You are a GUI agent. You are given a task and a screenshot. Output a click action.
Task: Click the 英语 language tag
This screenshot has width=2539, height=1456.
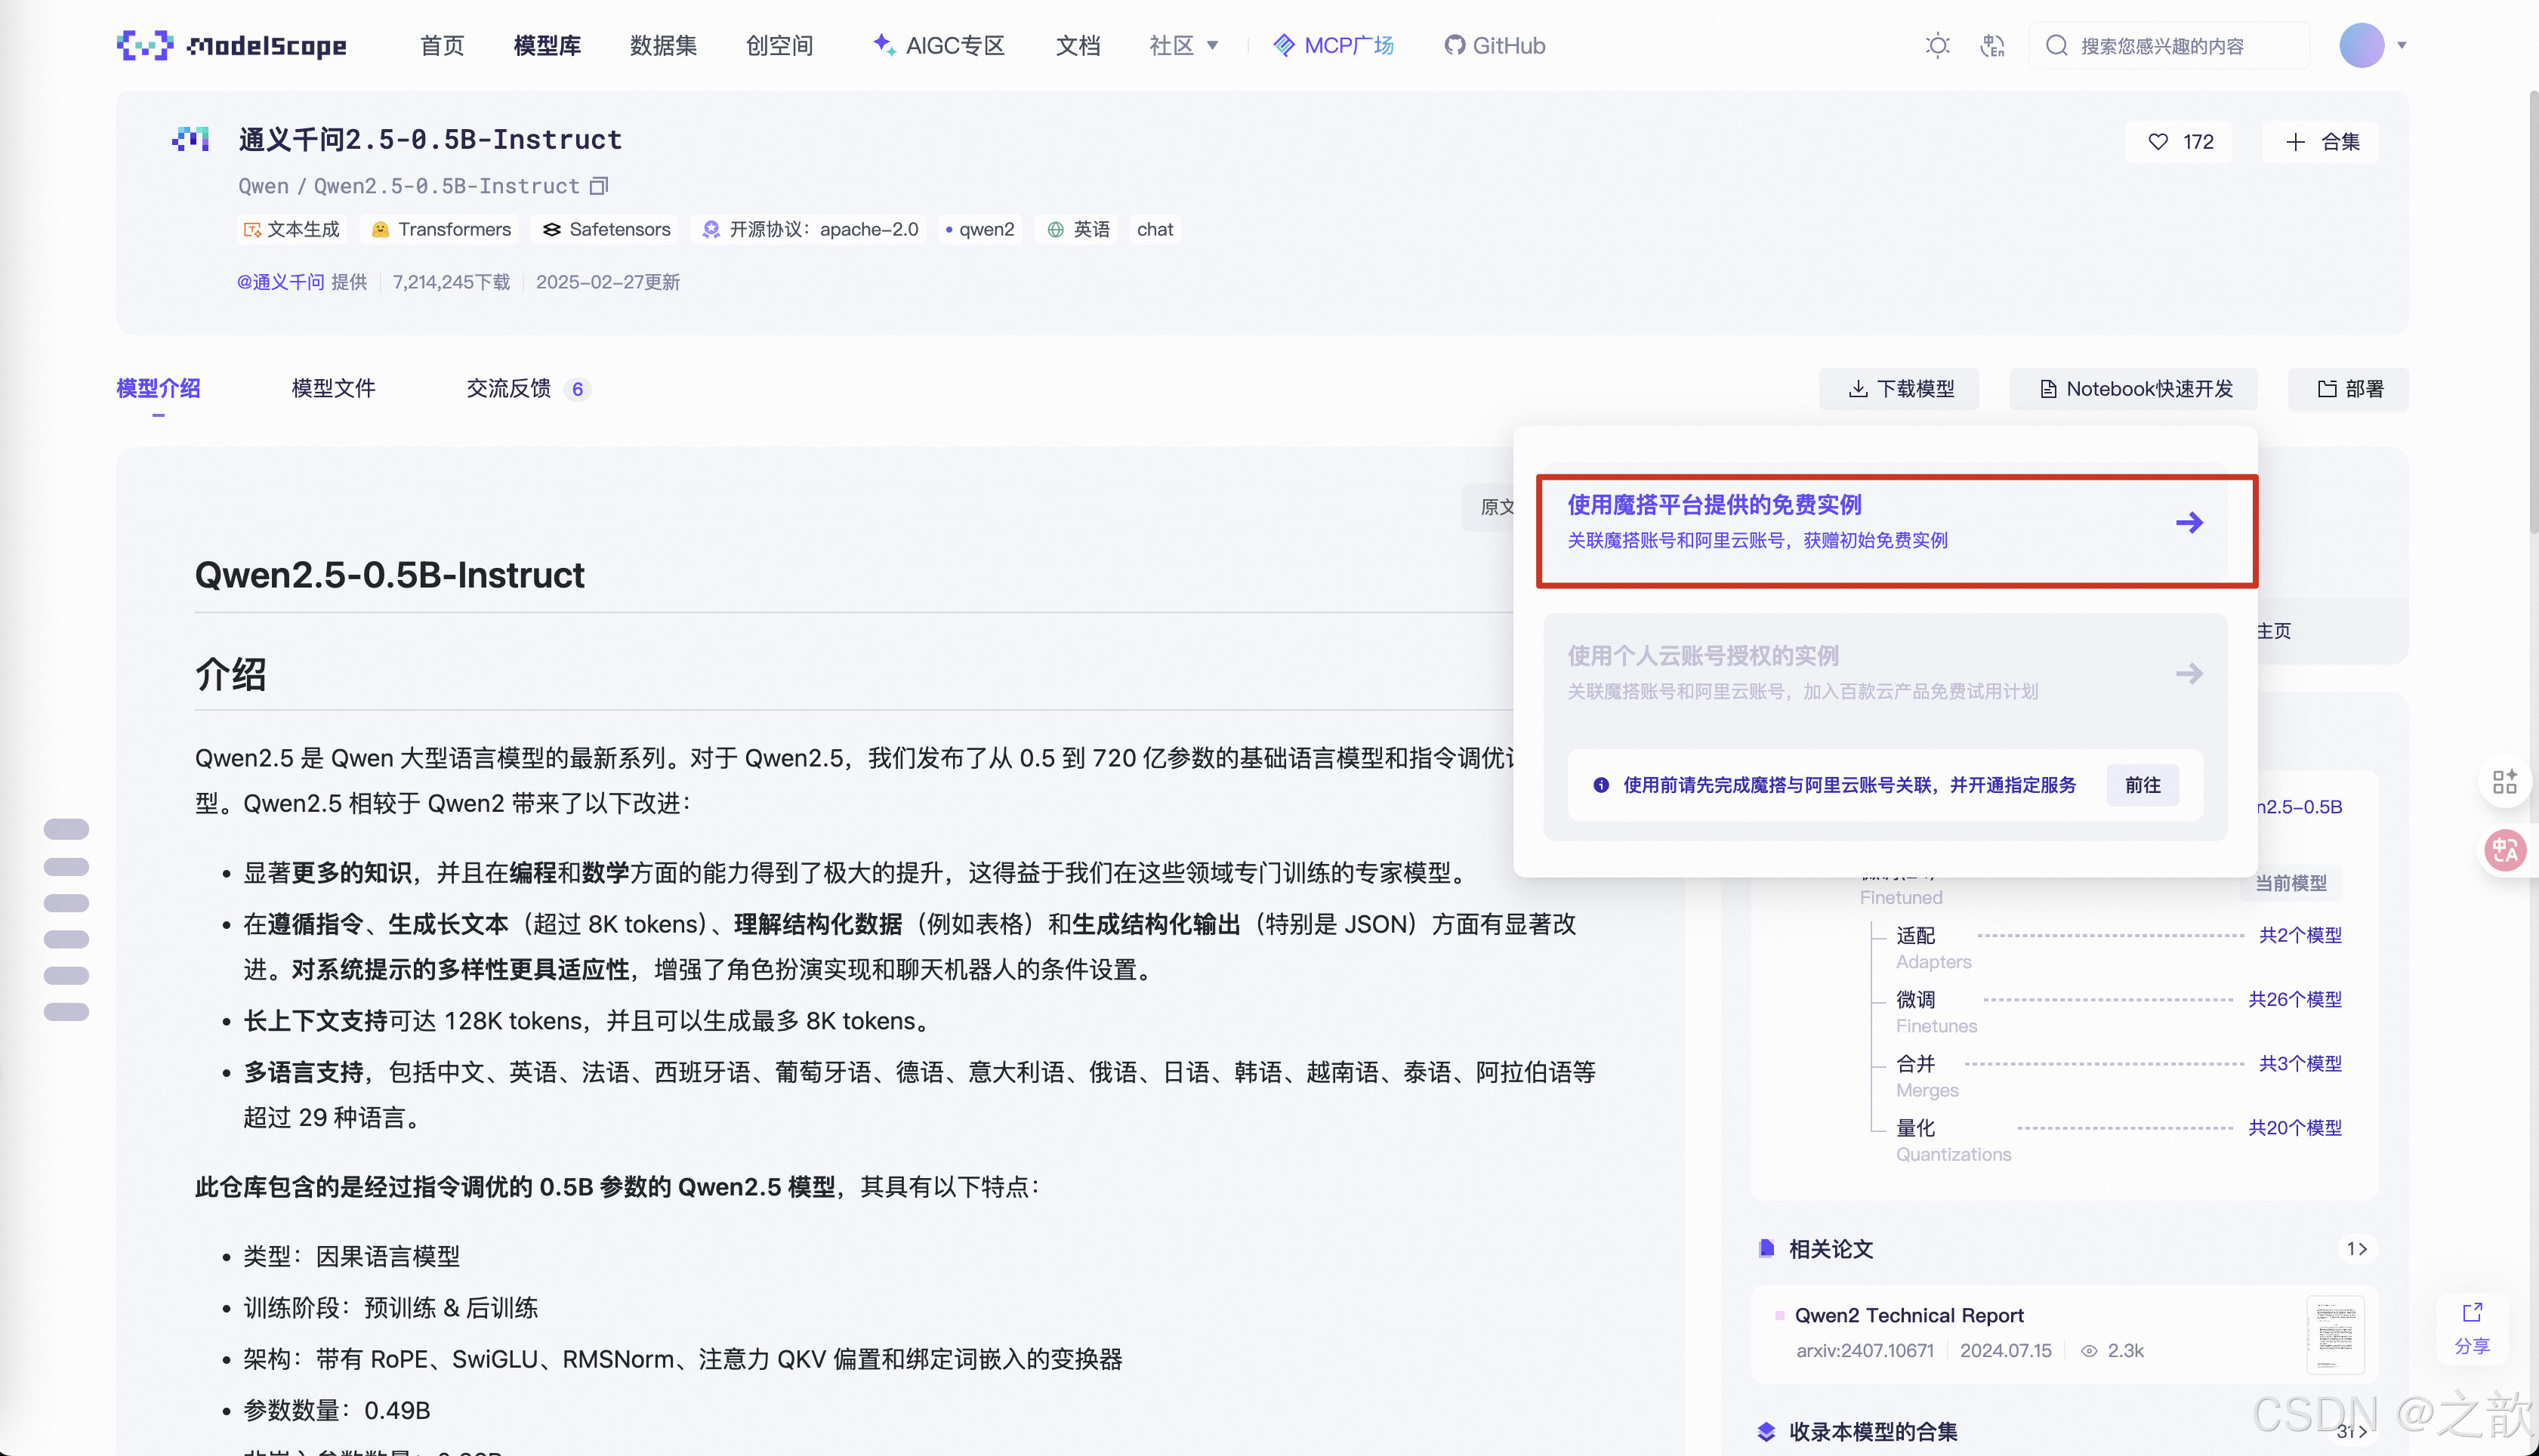1078,229
